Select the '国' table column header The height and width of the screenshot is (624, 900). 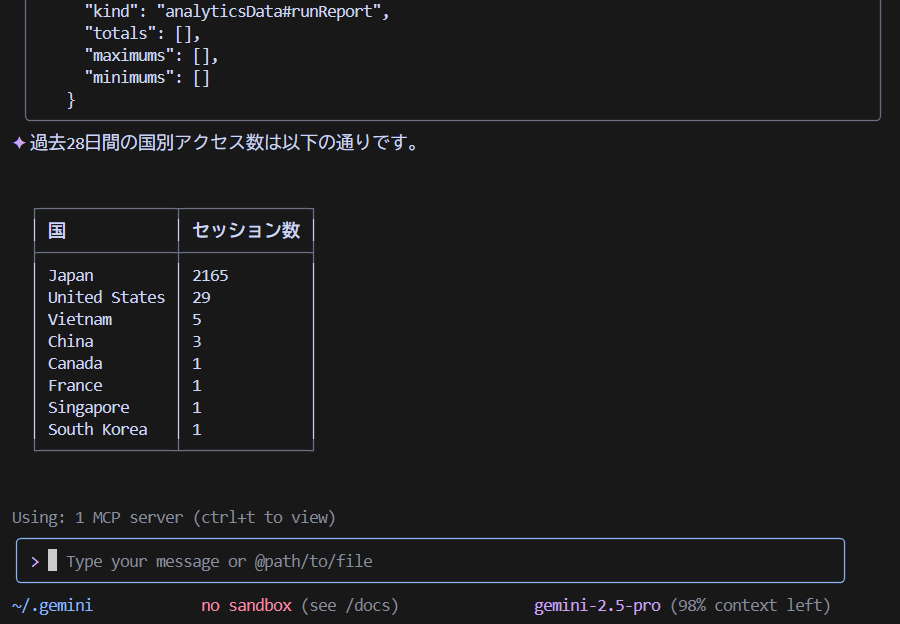57,230
